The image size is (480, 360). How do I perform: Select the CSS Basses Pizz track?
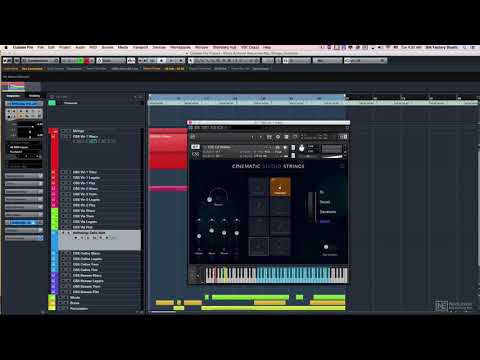click(99, 292)
